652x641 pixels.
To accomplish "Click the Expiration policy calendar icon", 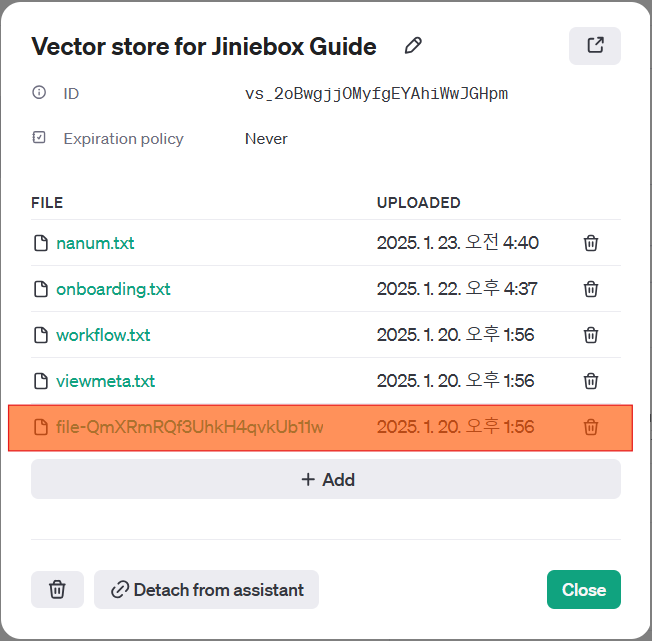I will click(x=39, y=138).
